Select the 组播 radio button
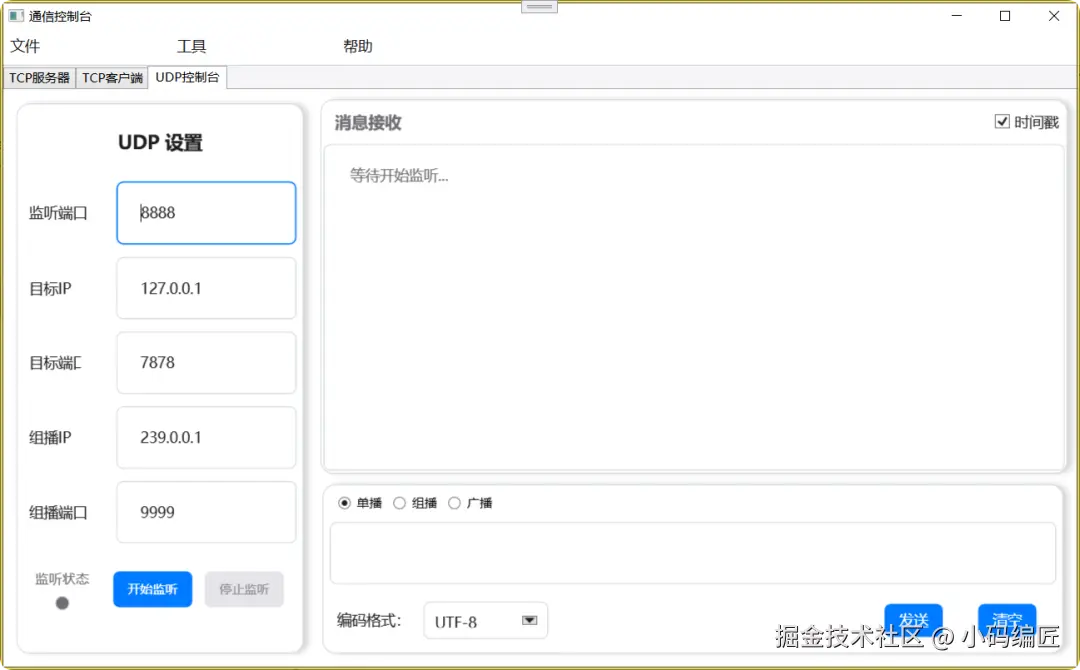The image size is (1080, 670). (x=399, y=503)
